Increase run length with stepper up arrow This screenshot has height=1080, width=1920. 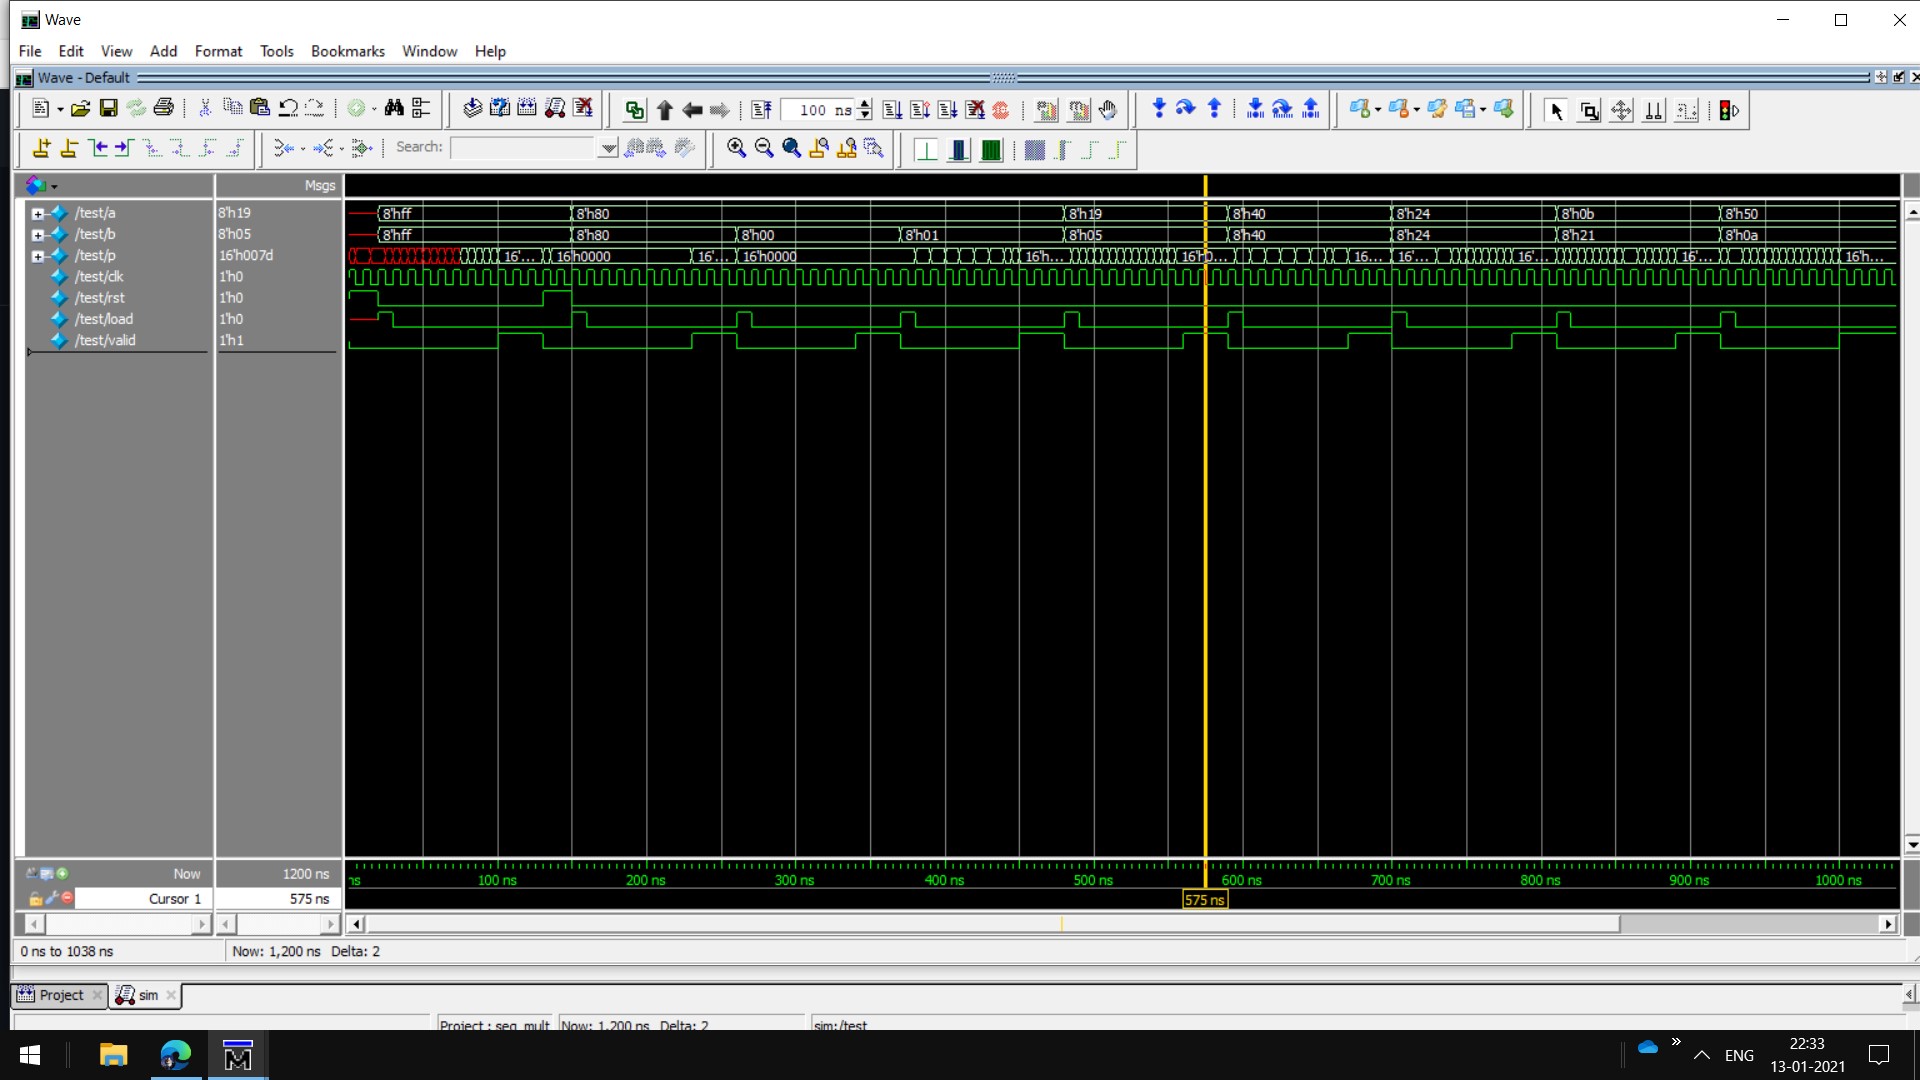[x=865, y=104]
